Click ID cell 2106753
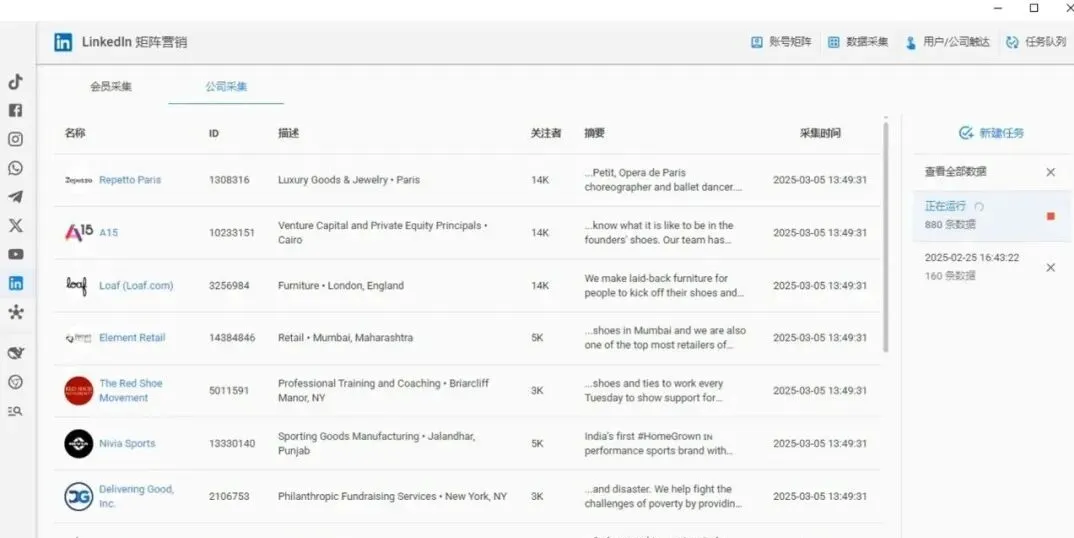This screenshot has width=1074, height=538. pos(229,496)
